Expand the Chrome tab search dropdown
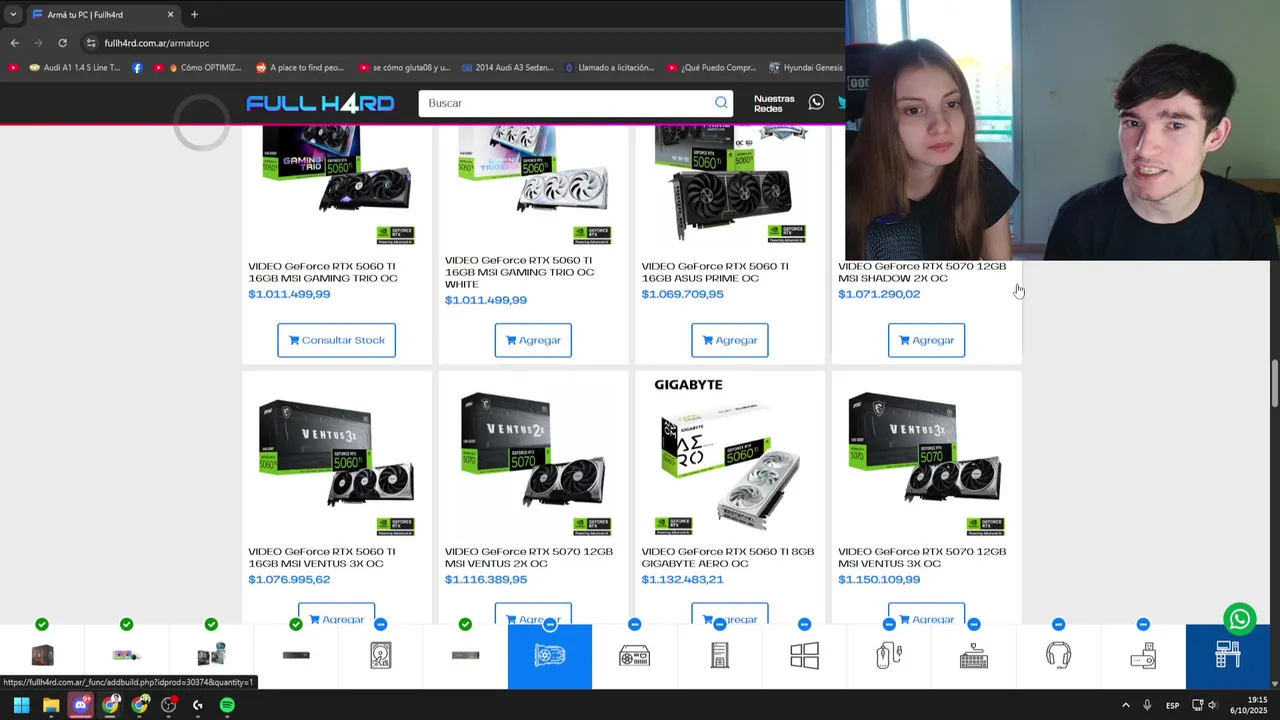Image resolution: width=1280 pixels, height=720 pixels. click(x=13, y=15)
